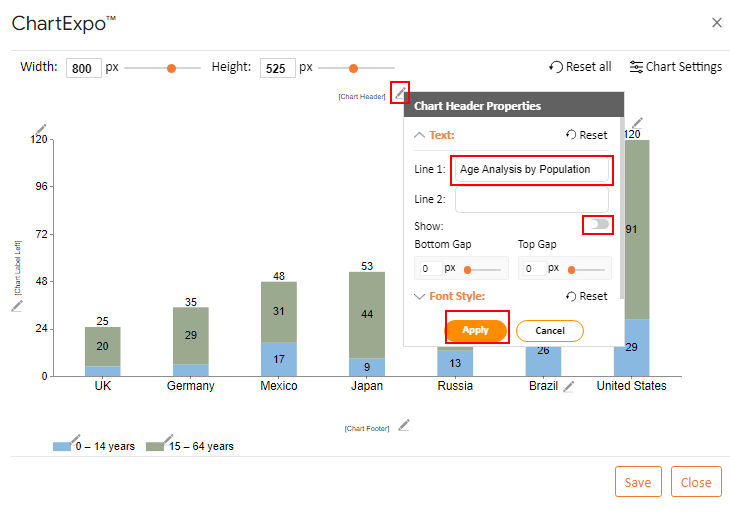Expand the Font Style section
This screenshot has height=516, width=730.
point(419,296)
